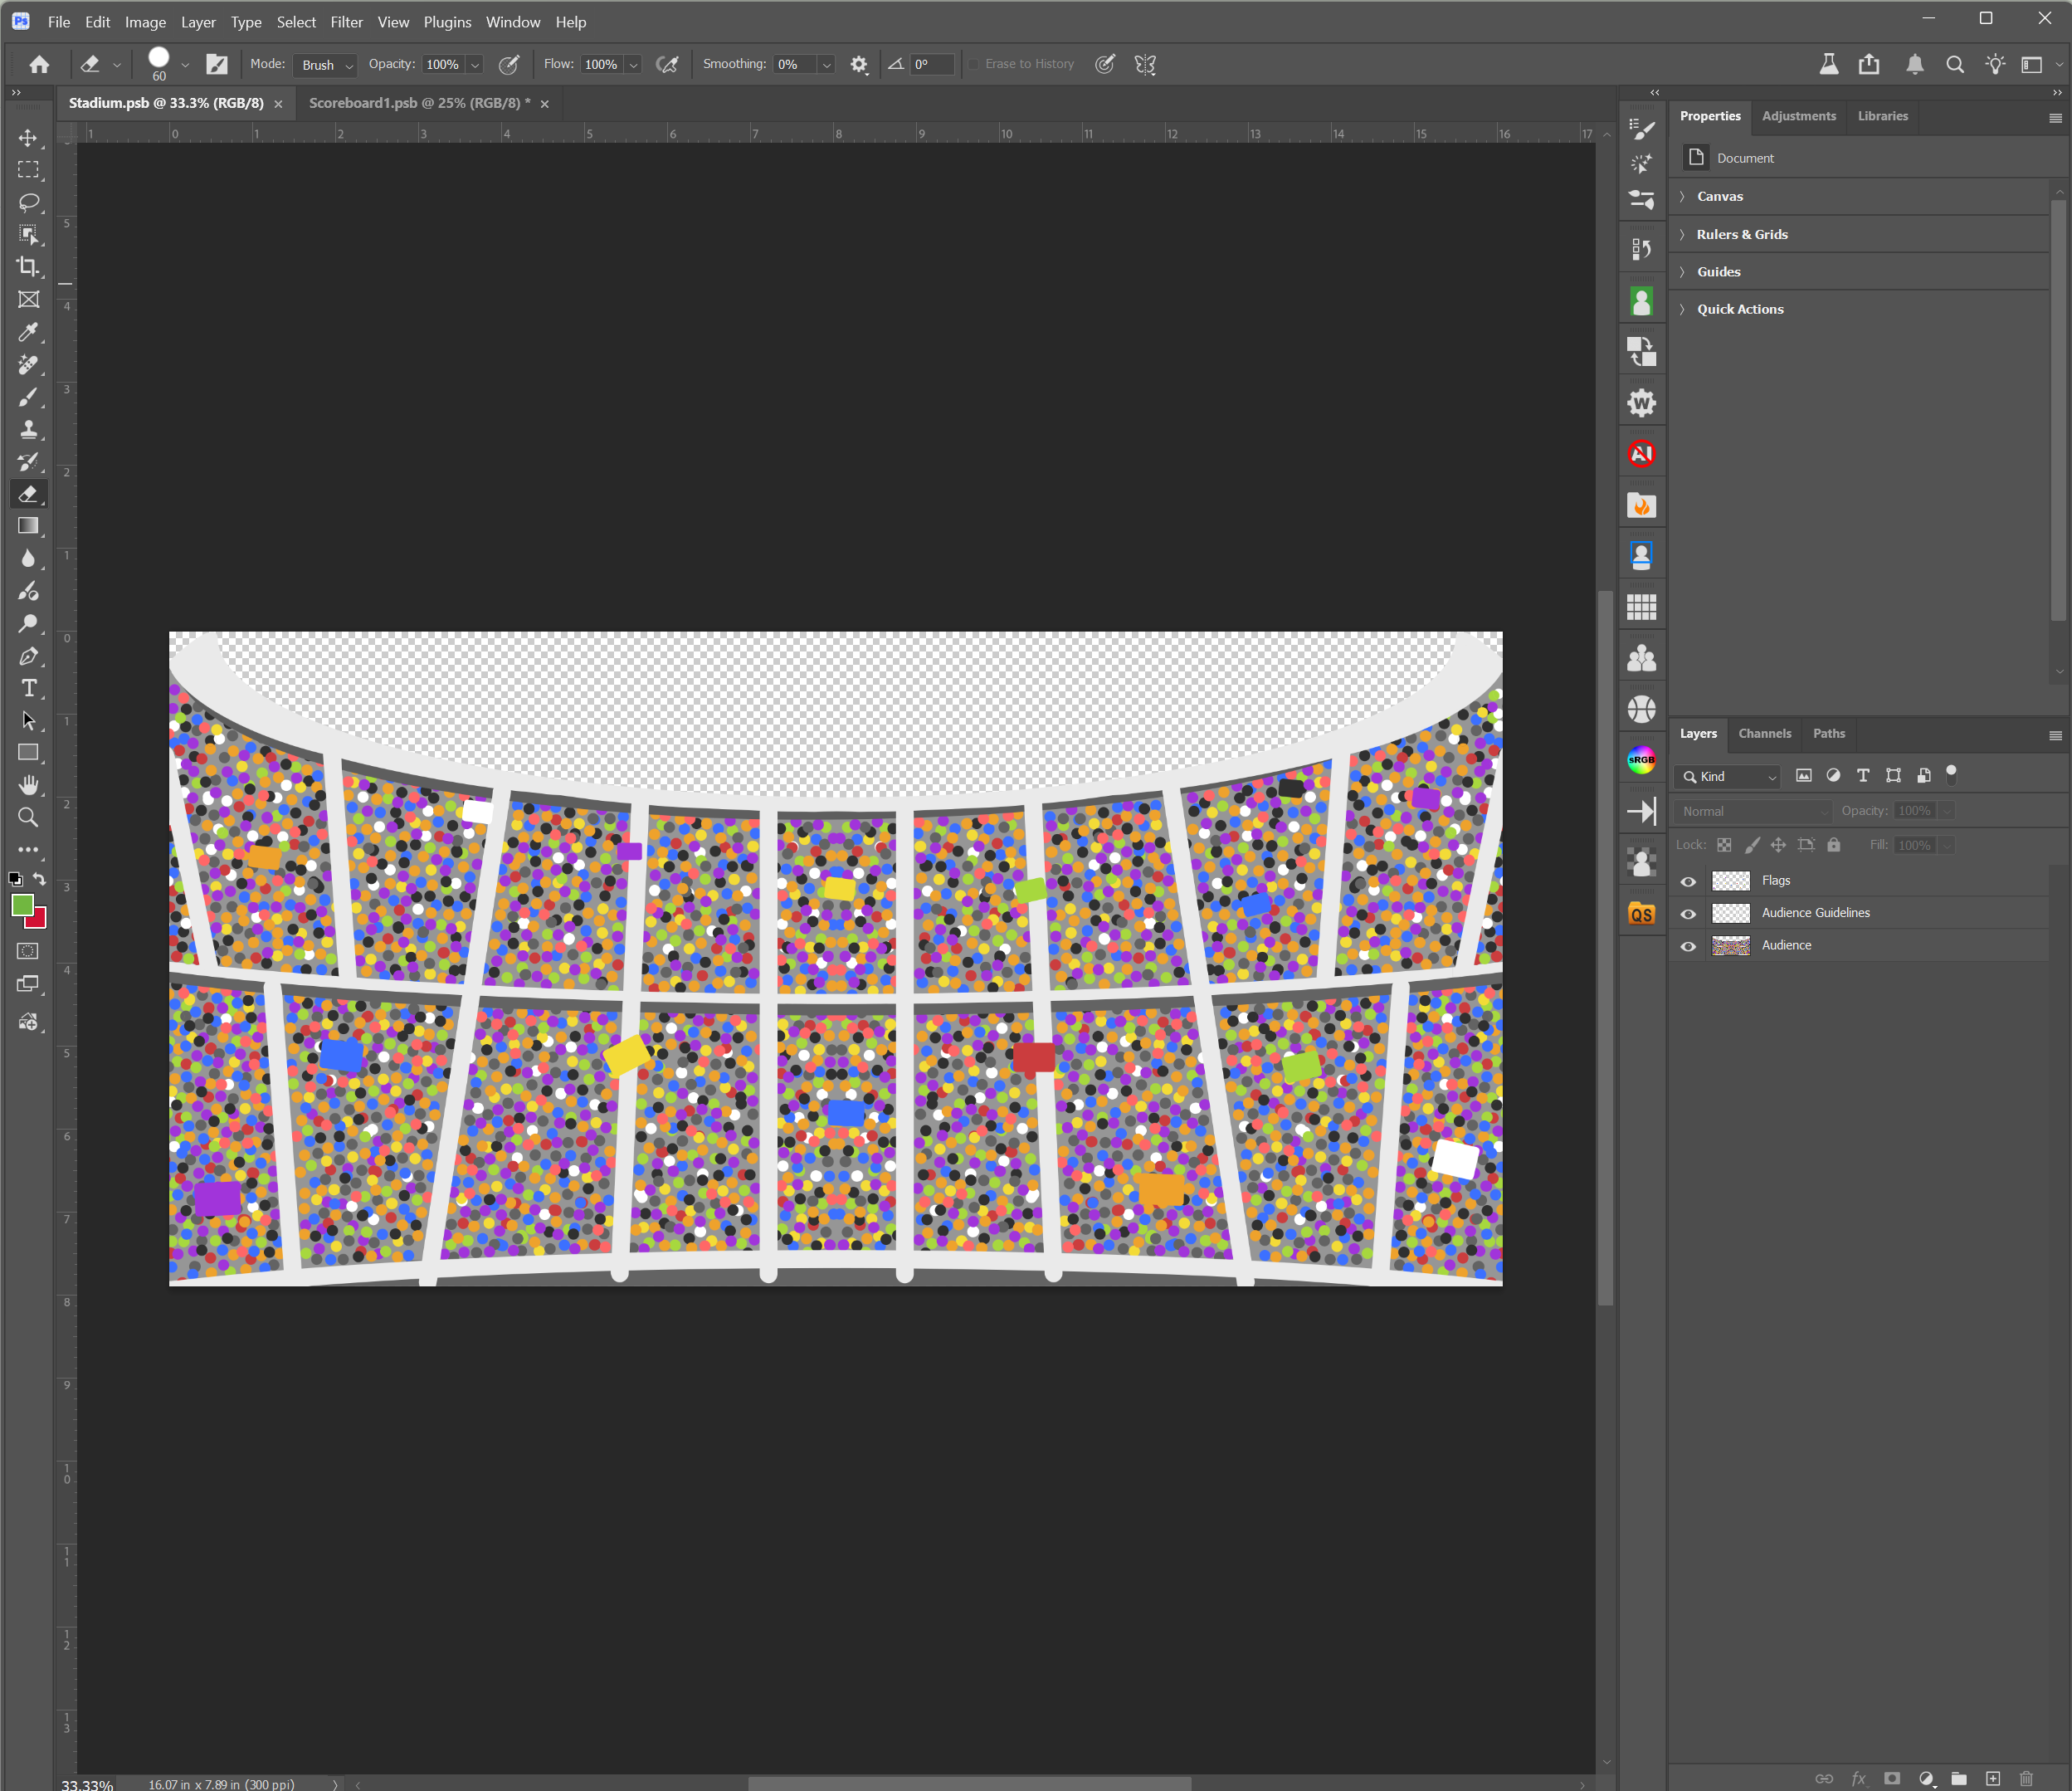
Task: Select the Lasso tool
Action: click(28, 203)
